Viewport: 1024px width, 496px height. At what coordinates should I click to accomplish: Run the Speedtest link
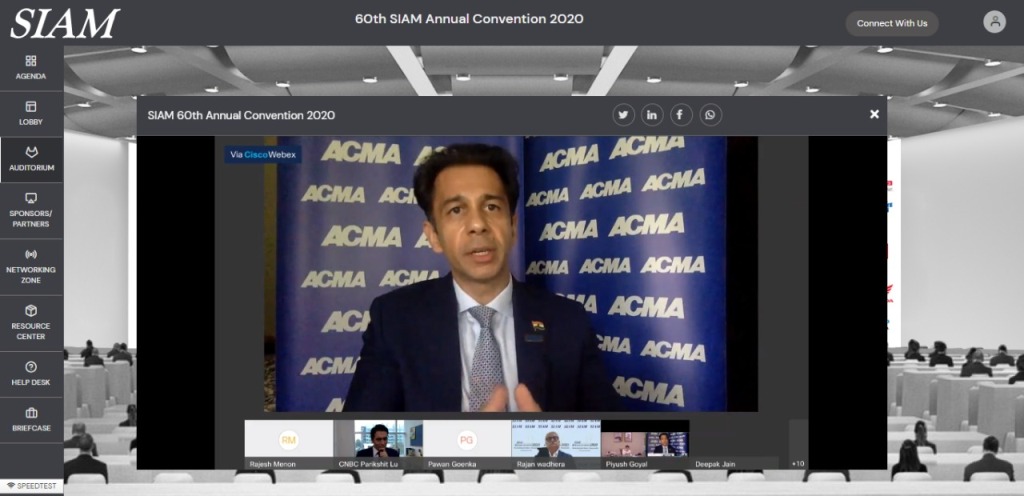[32, 486]
